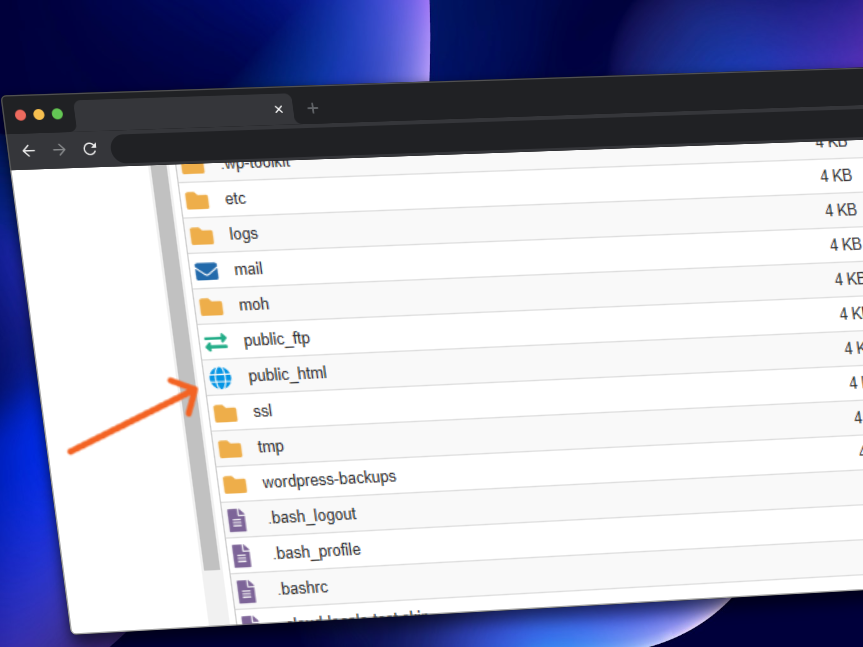Close the current browser tab
This screenshot has width=863, height=647.
point(279,109)
